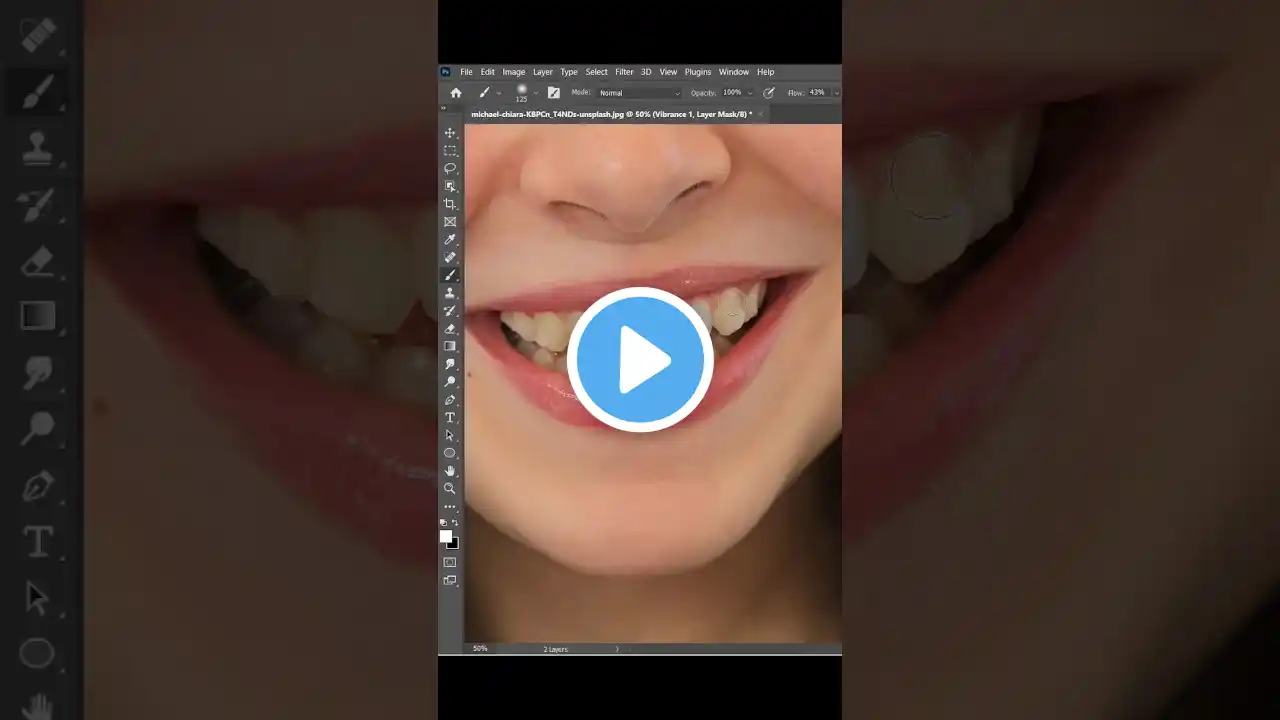Image resolution: width=1280 pixels, height=720 pixels.
Task: Select the Move tool
Action: click(x=450, y=132)
